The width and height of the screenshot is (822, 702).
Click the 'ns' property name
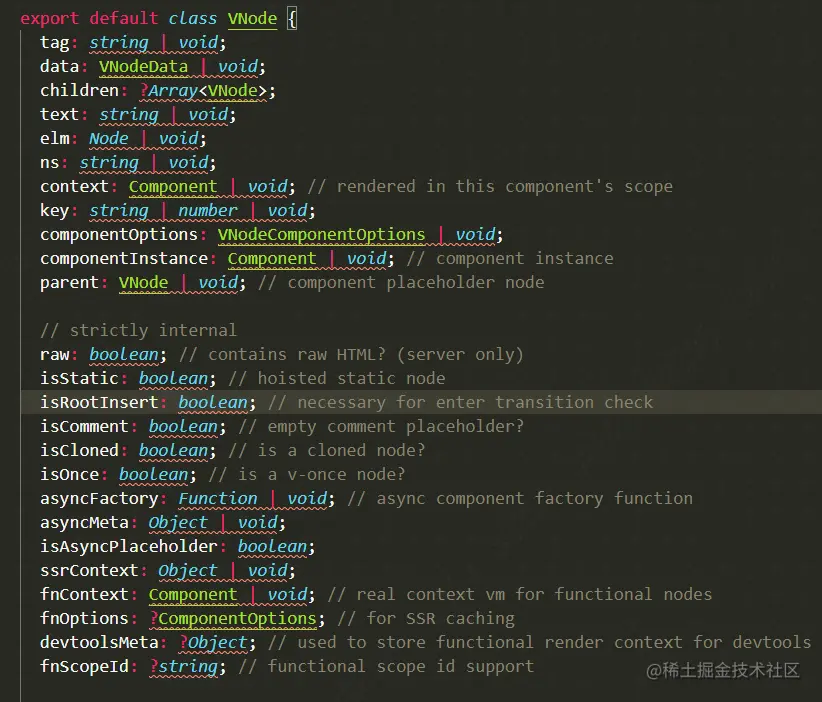coord(49,163)
